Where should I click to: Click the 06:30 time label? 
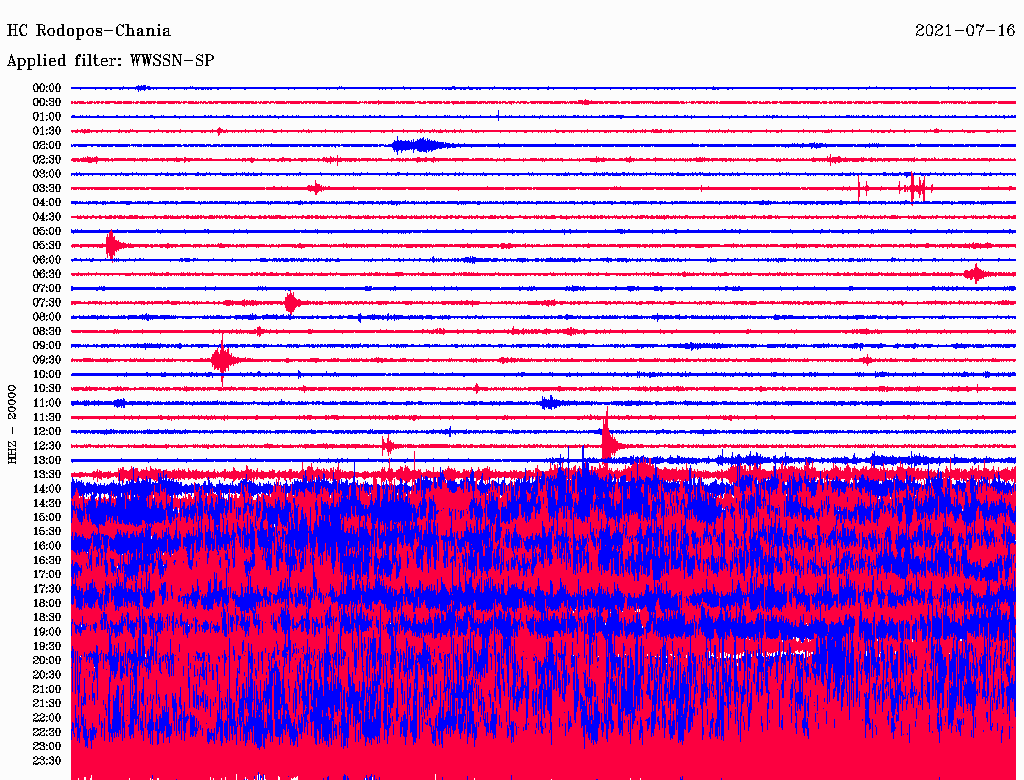47,274
